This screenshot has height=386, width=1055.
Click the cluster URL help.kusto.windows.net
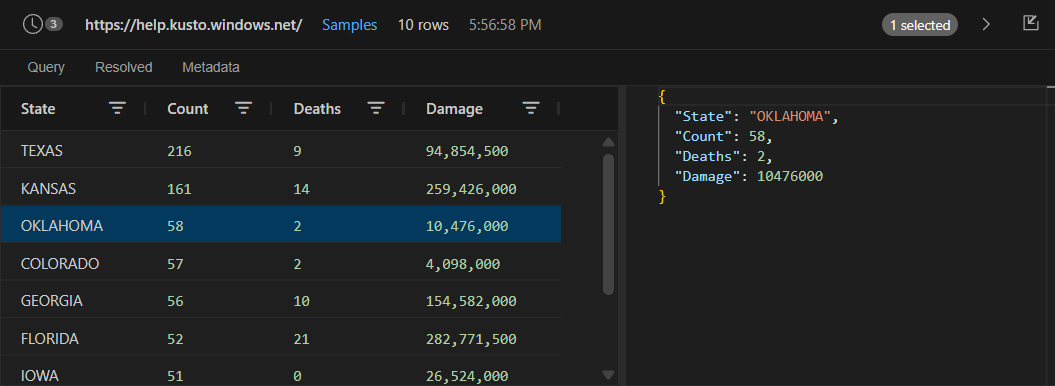[194, 25]
